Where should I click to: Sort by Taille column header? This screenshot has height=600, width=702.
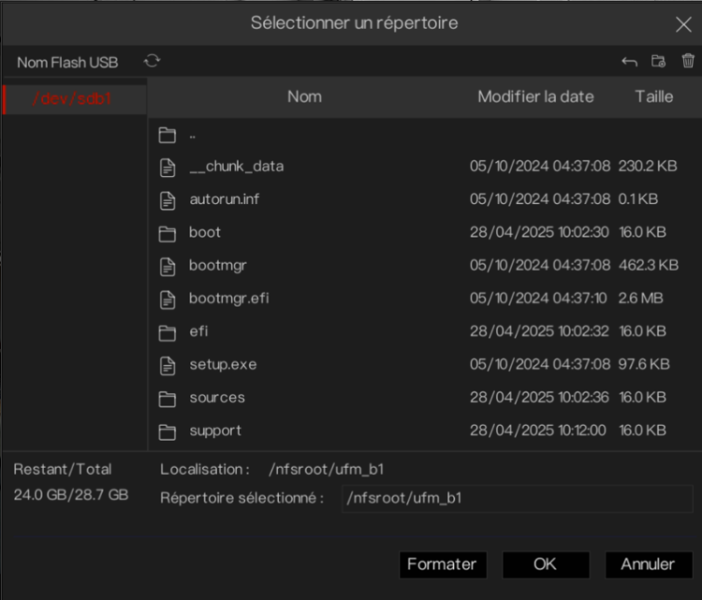pos(654,97)
